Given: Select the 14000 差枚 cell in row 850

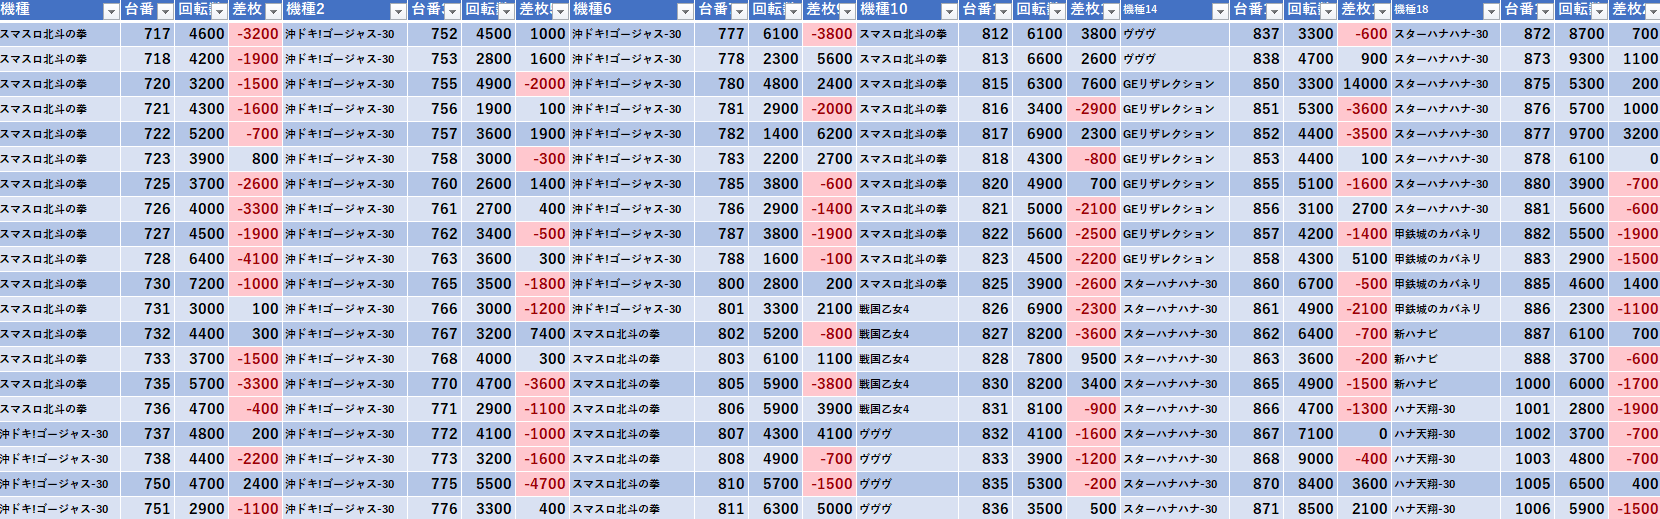Looking at the screenshot, I should click(1364, 84).
